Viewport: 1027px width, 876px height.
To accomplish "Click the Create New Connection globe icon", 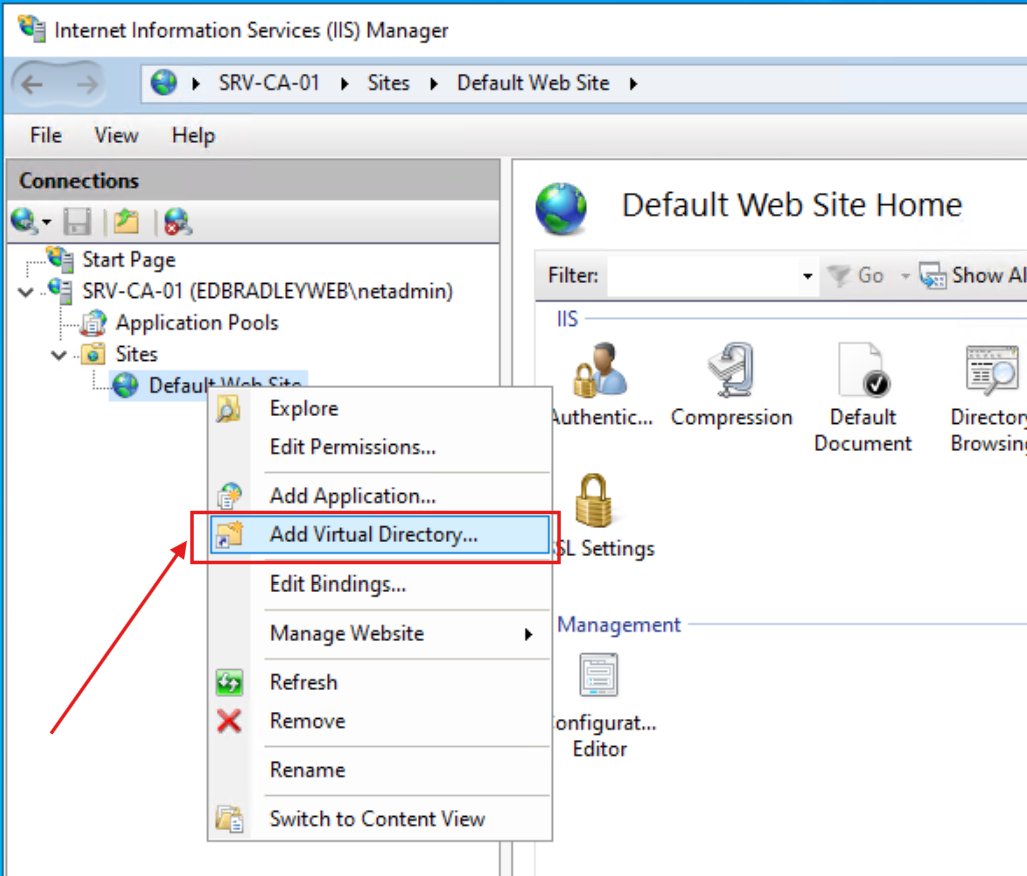I will click(23, 221).
